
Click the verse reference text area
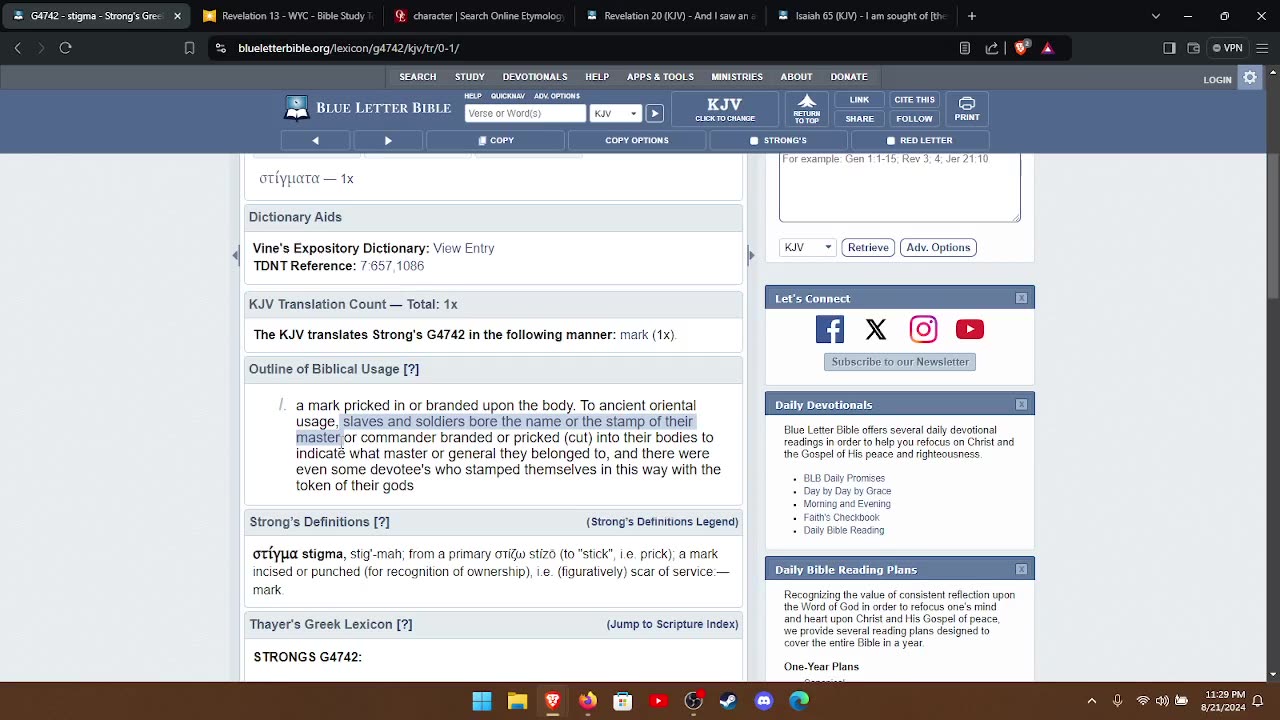click(900, 187)
